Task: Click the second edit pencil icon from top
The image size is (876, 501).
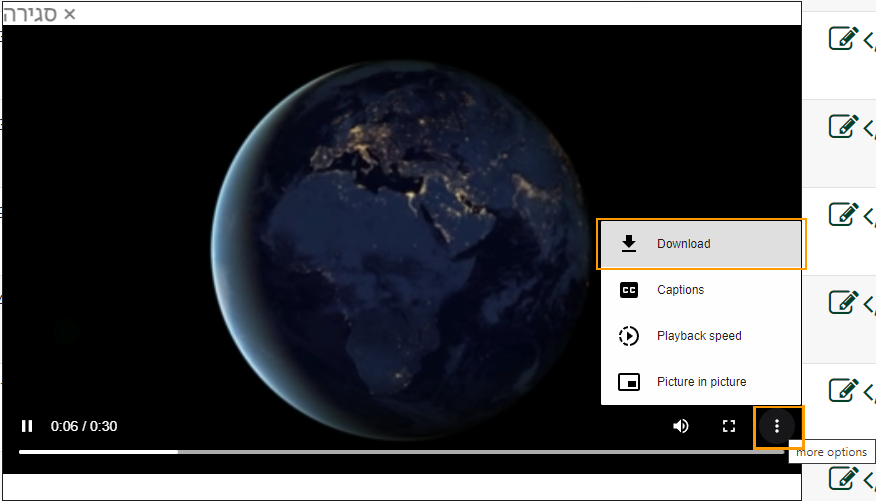Action: (x=843, y=127)
